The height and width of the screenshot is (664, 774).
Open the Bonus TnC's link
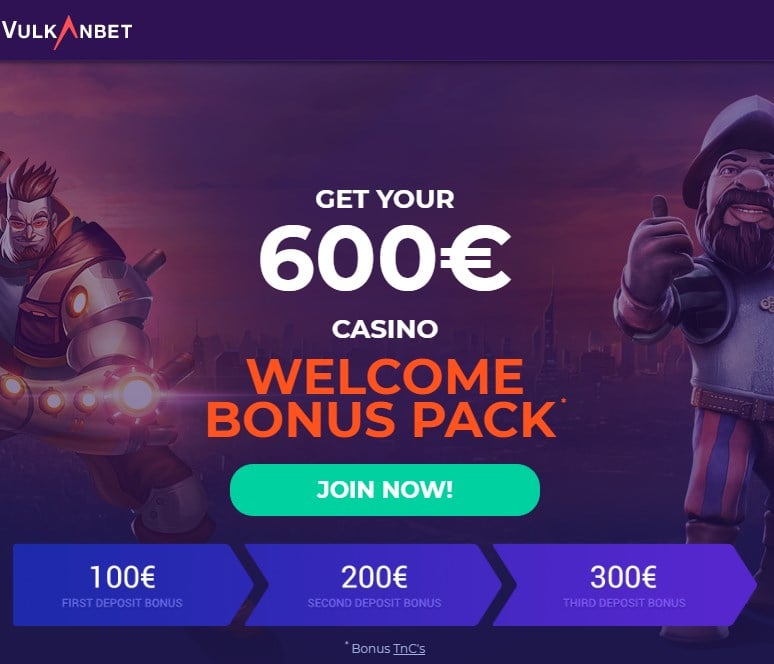coord(409,648)
